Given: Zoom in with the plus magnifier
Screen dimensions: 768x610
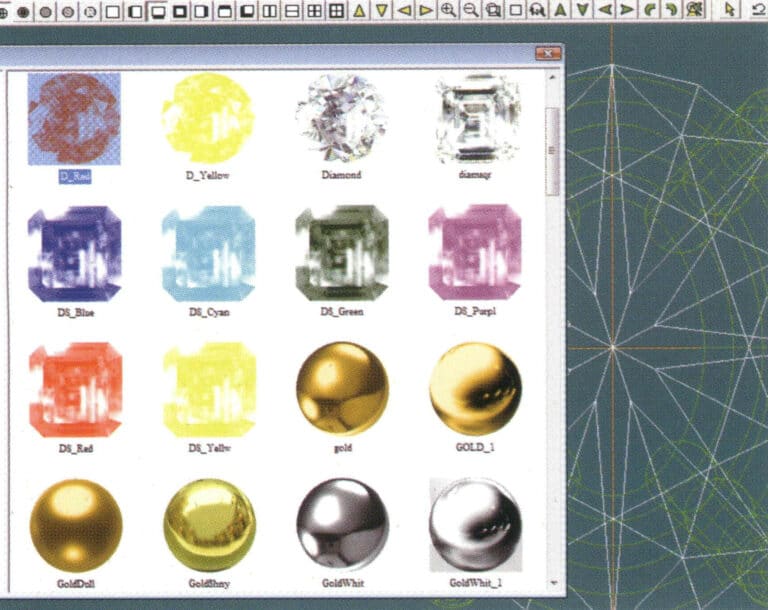Looking at the screenshot, I should (x=448, y=11).
